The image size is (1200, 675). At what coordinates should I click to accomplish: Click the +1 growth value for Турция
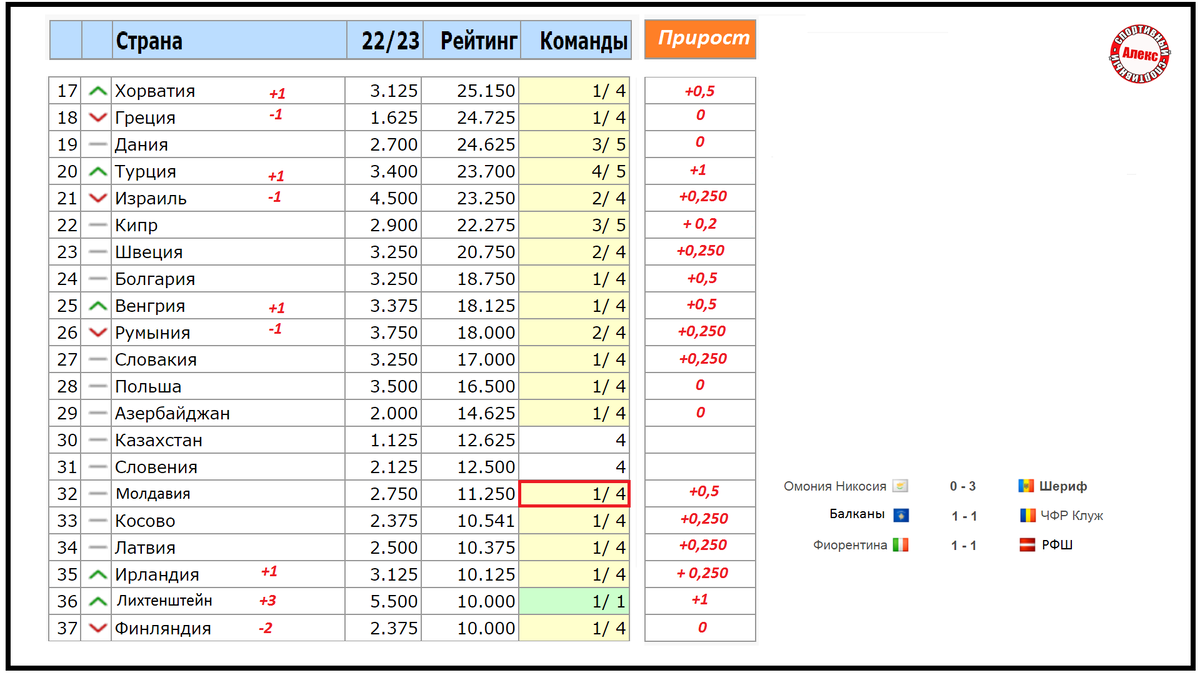698,171
